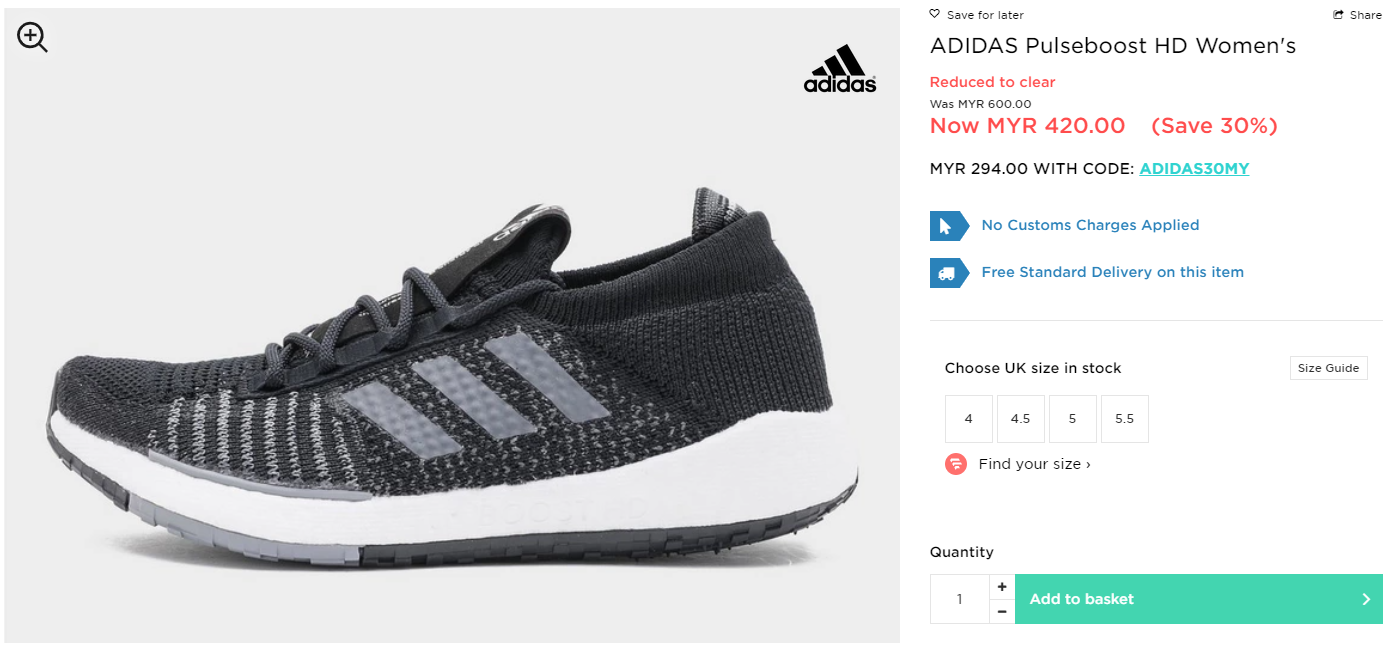This screenshot has width=1390, height=654.
Task: Click the ADIDAS30MY promo code link
Action: pos(1194,169)
